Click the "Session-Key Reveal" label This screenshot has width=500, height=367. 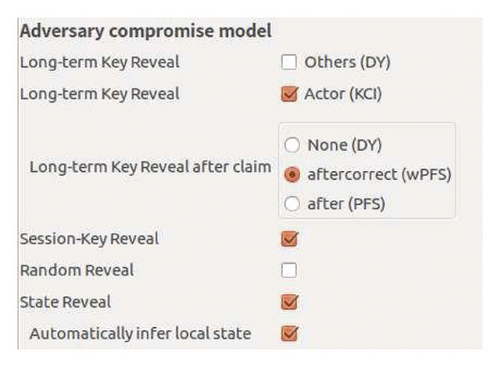89,239
